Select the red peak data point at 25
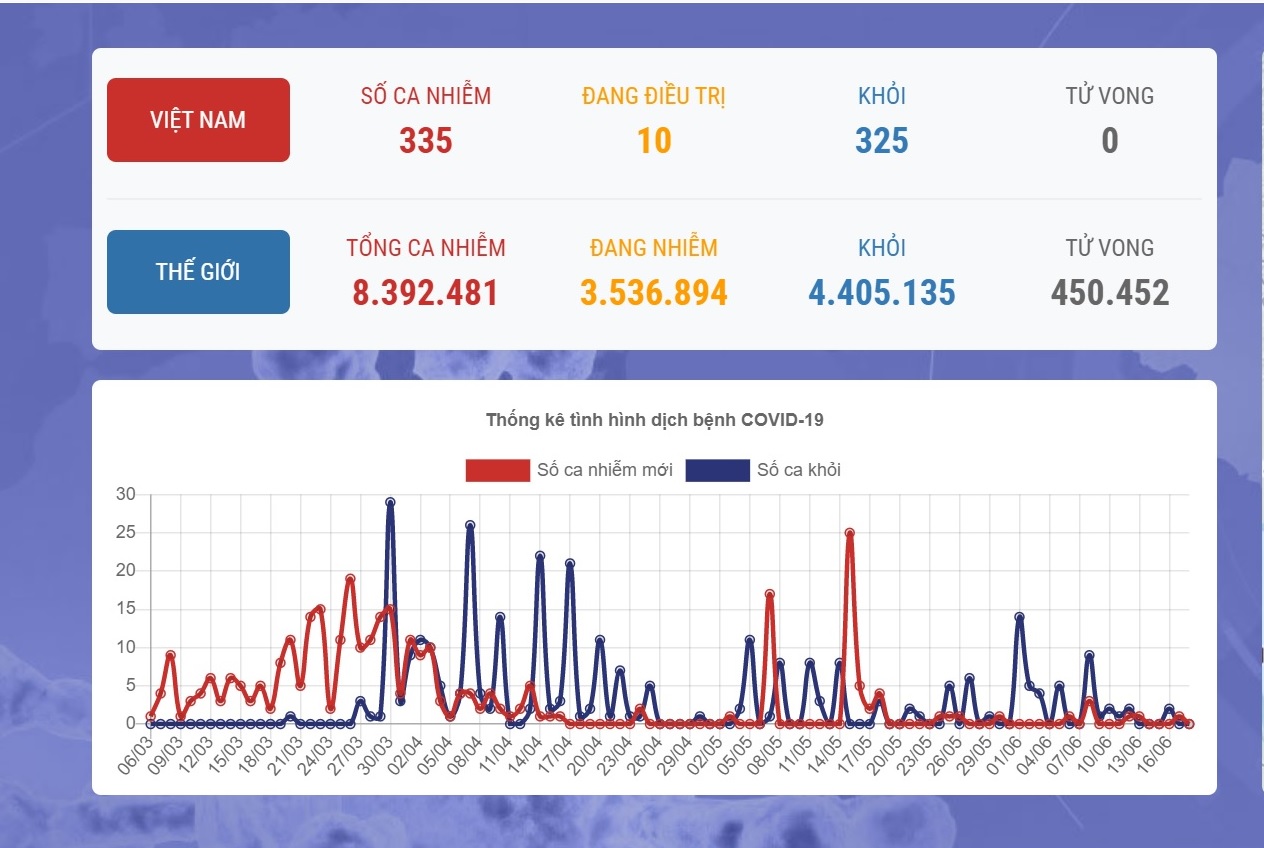The image size is (1264, 848). [x=849, y=533]
